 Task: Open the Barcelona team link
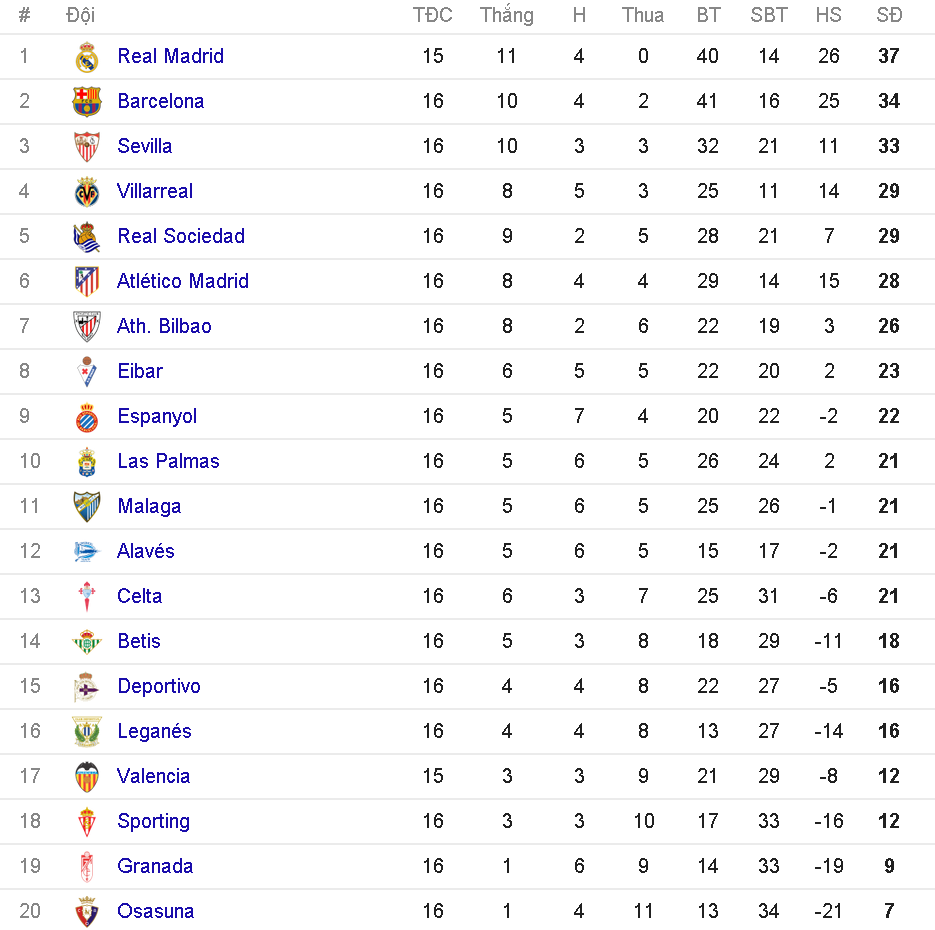click(160, 101)
